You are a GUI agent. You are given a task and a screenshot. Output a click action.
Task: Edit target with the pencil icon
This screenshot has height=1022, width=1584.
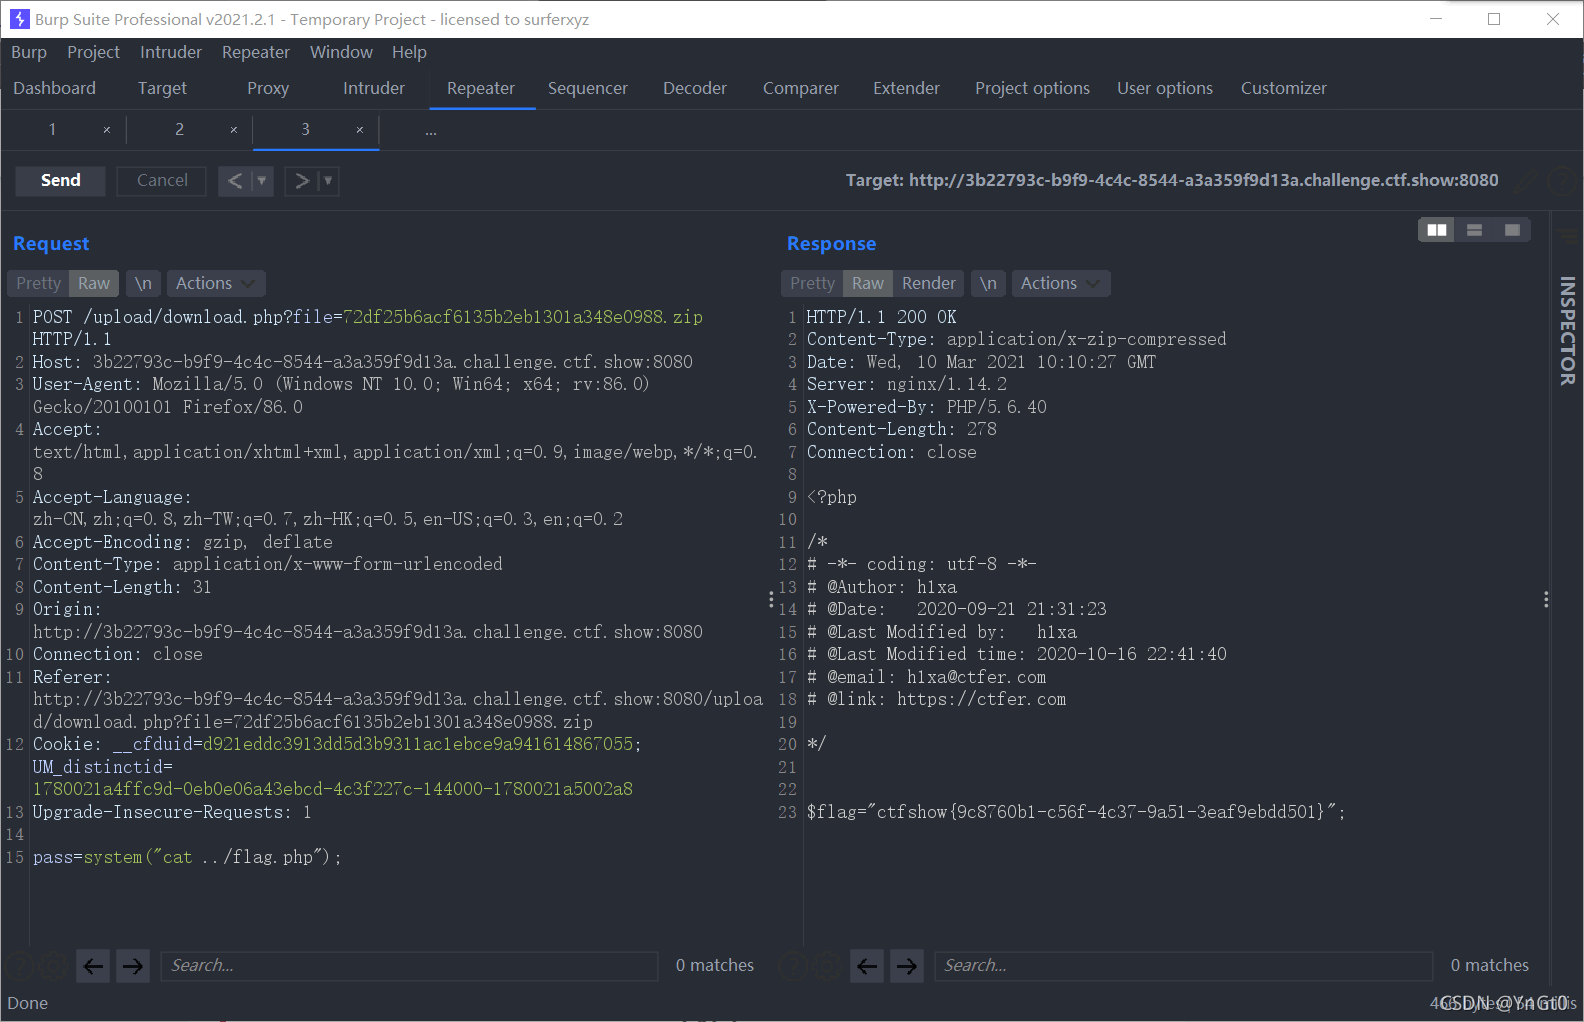[1526, 181]
